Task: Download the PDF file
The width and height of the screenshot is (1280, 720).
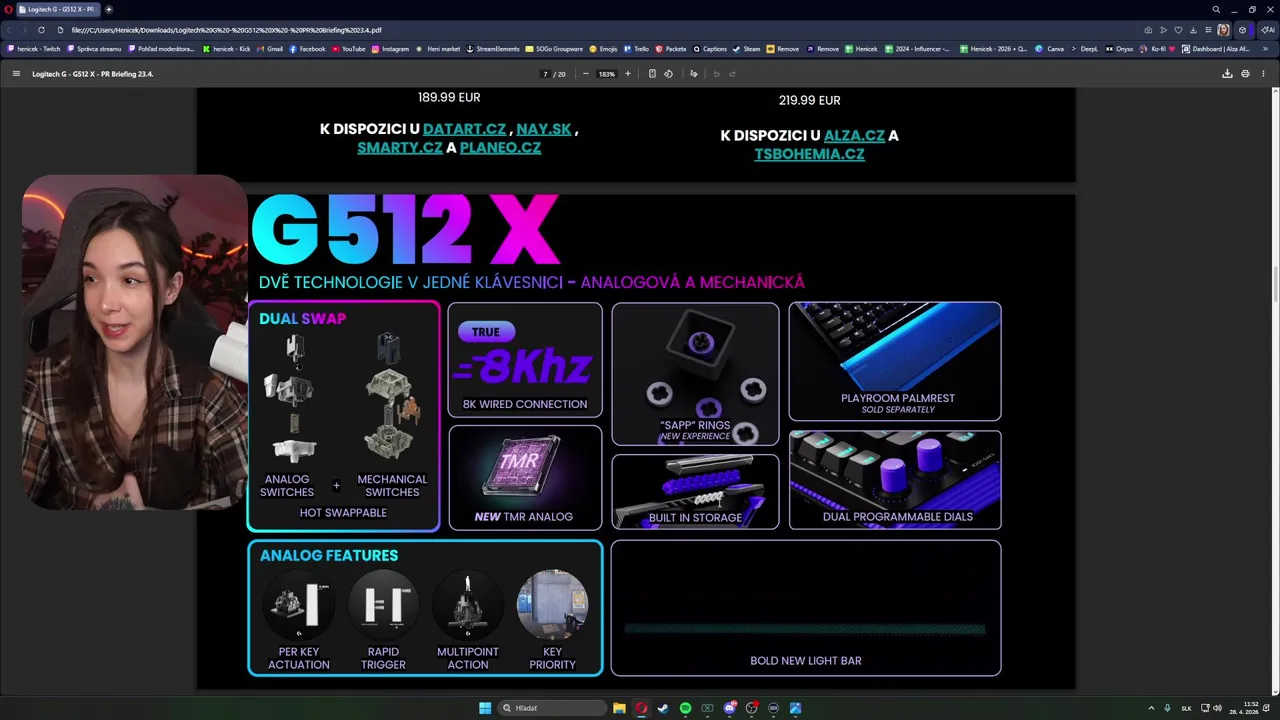Action: [1227, 74]
